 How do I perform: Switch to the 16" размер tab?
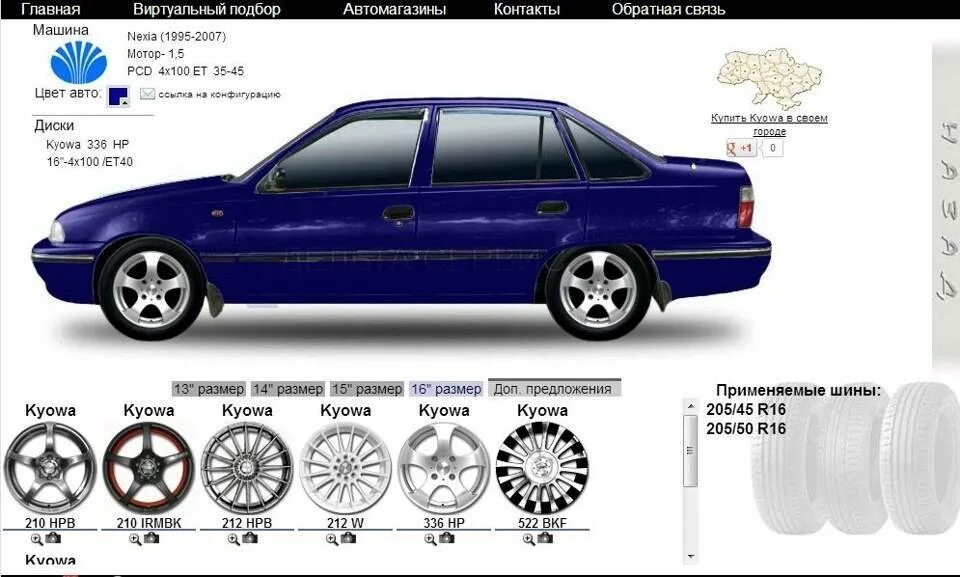(x=446, y=389)
